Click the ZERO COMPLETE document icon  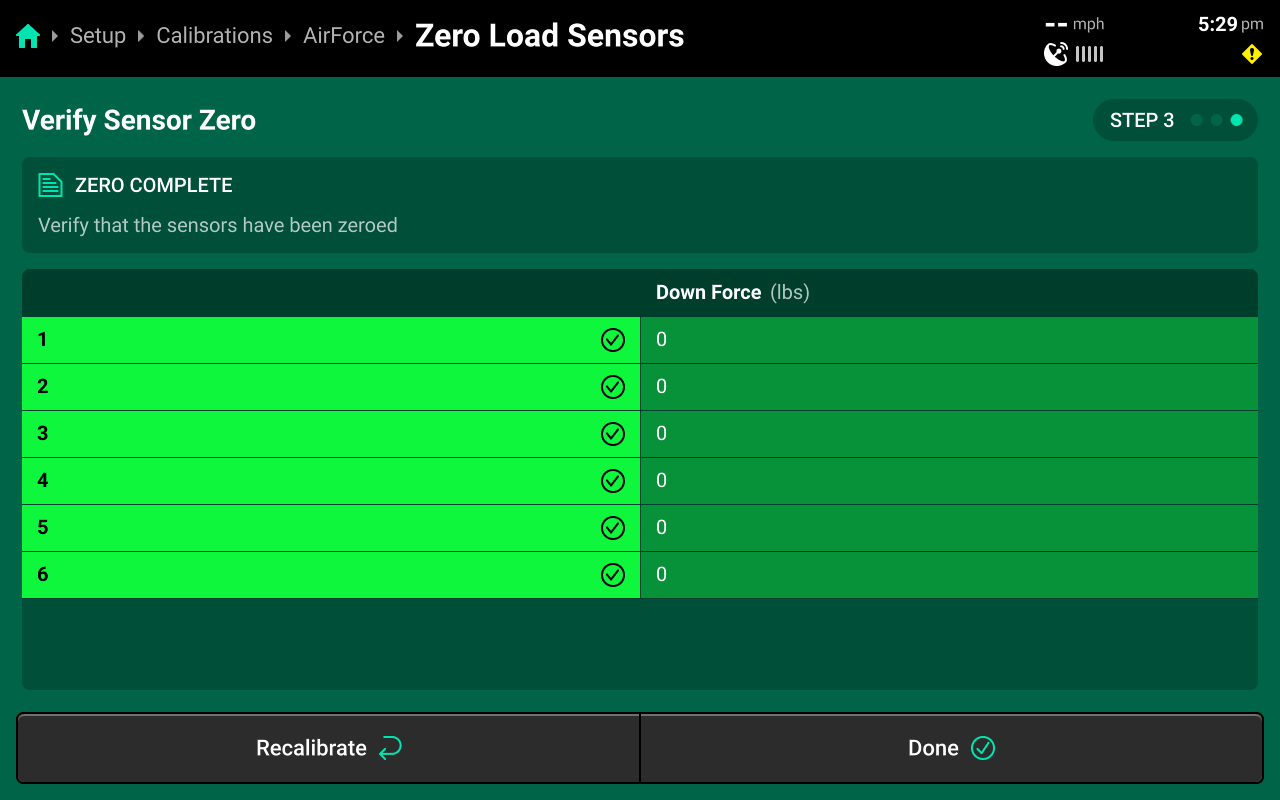[50, 185]
